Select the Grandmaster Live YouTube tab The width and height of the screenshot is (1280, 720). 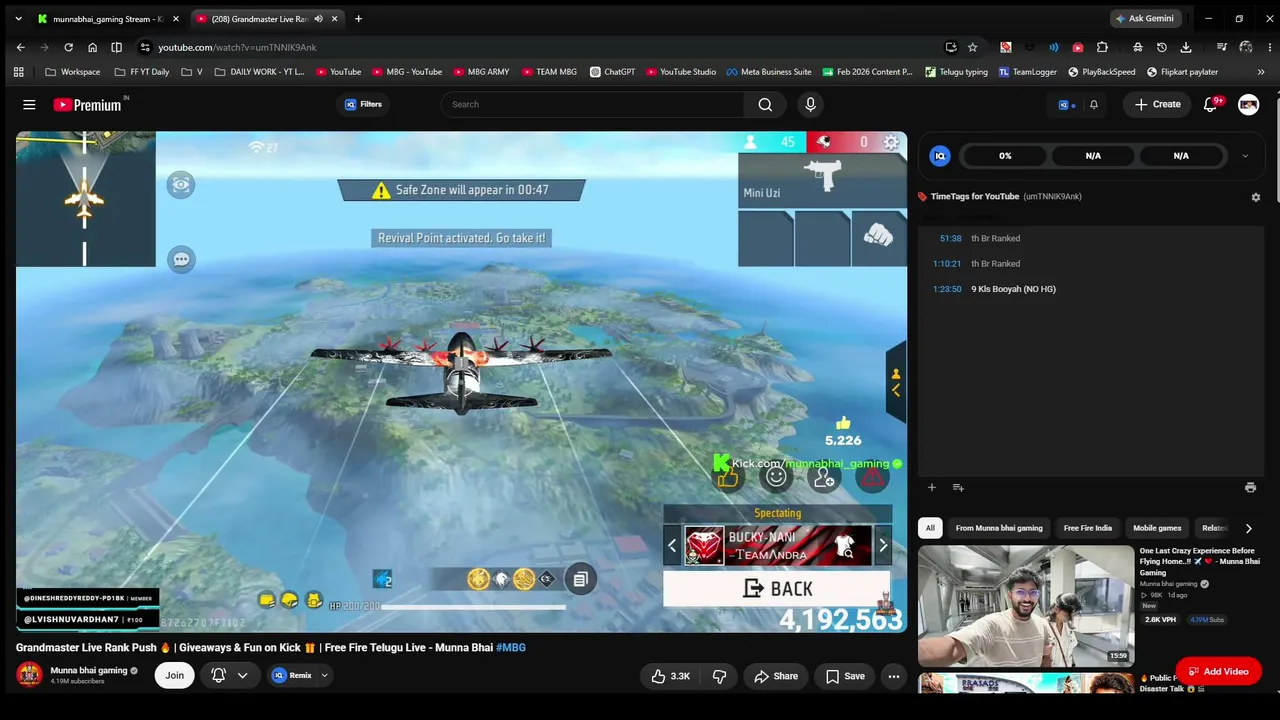pyautogui.click(x=267, y=19)
